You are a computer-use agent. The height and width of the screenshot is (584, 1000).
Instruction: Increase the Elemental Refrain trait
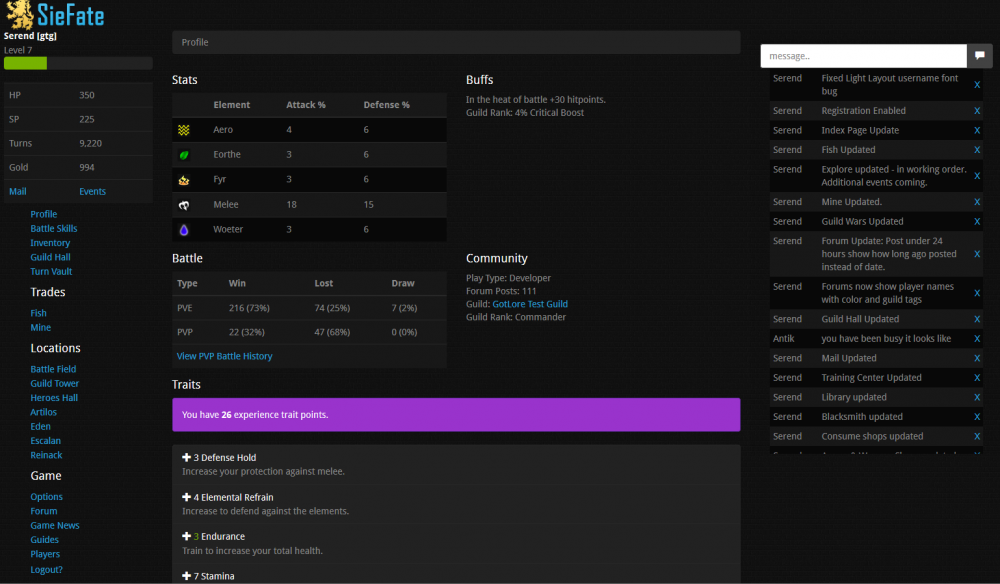(187, 497)
